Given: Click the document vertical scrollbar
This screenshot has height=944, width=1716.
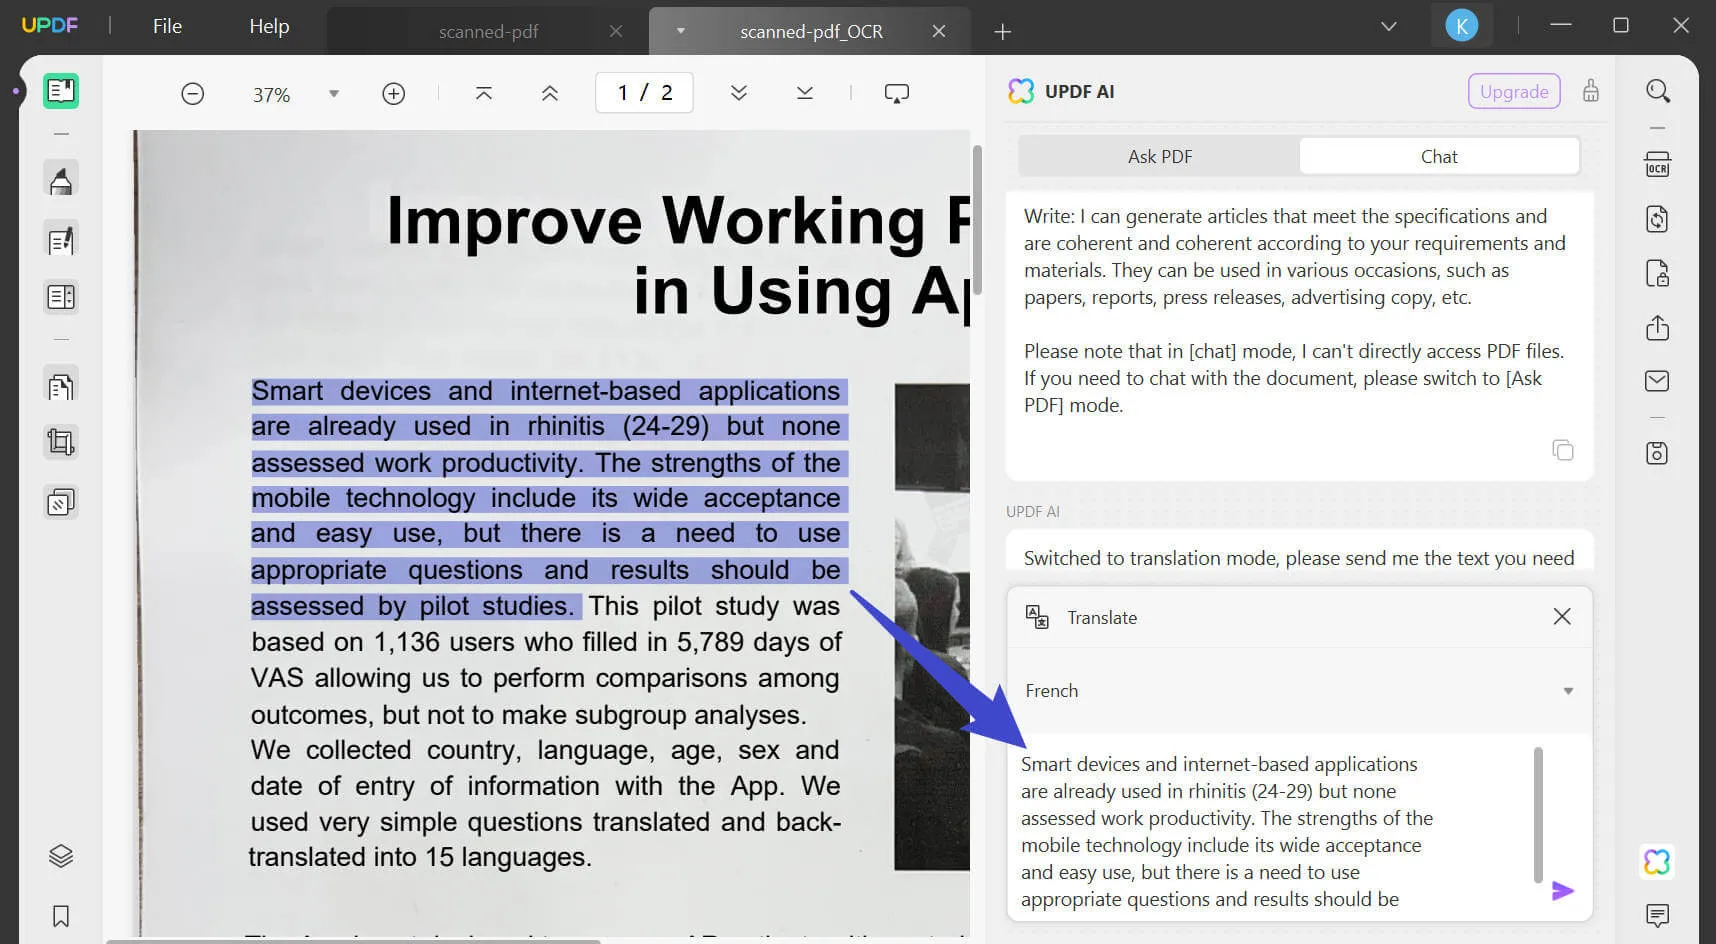Looking at the screenshot, I should tap(977, 220).
